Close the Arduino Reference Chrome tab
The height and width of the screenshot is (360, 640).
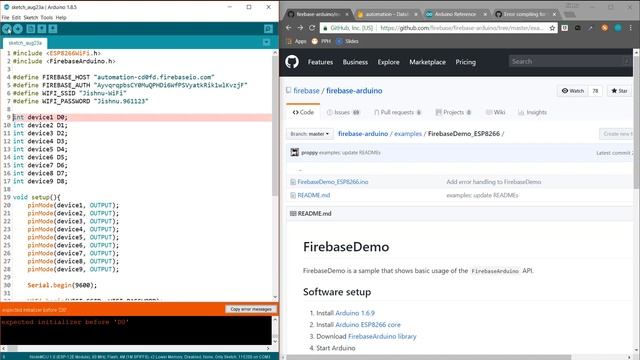coord(485,14)
